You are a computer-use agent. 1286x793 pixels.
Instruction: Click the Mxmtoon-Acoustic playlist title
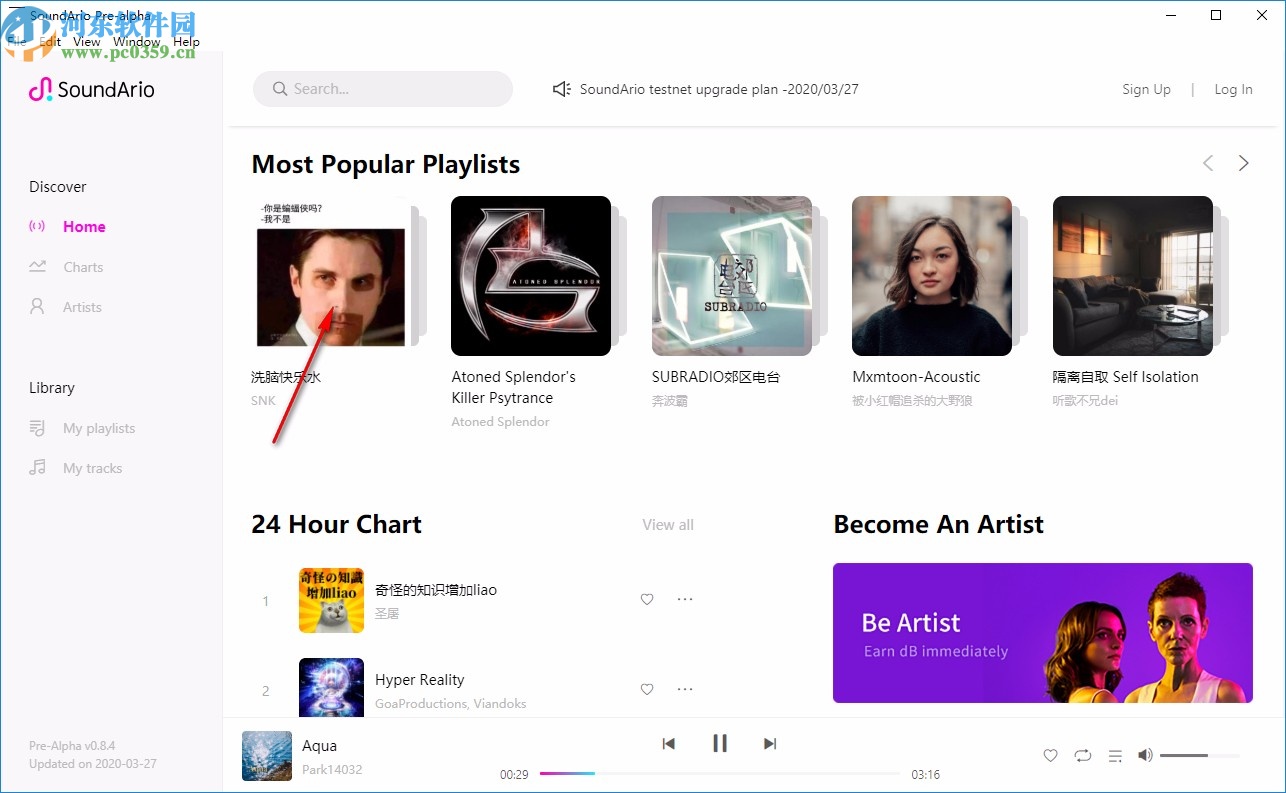coord(916,377)
